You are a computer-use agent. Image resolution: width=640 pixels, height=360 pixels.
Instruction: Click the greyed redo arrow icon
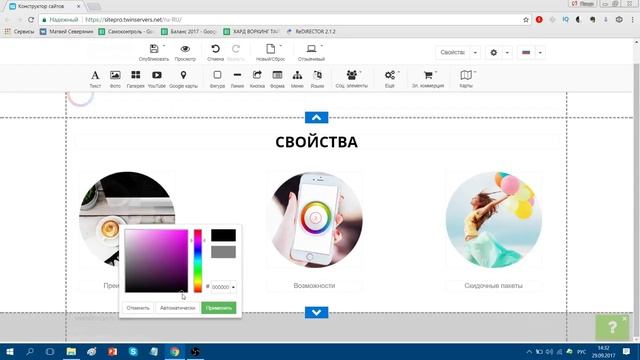point(236,49)
